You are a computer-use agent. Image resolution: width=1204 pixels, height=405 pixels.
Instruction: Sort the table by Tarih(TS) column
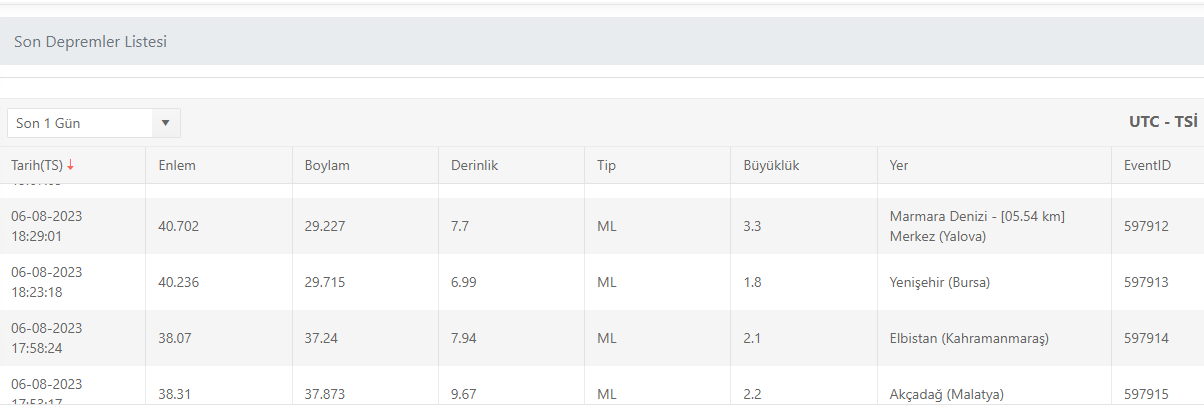[34, 165]
